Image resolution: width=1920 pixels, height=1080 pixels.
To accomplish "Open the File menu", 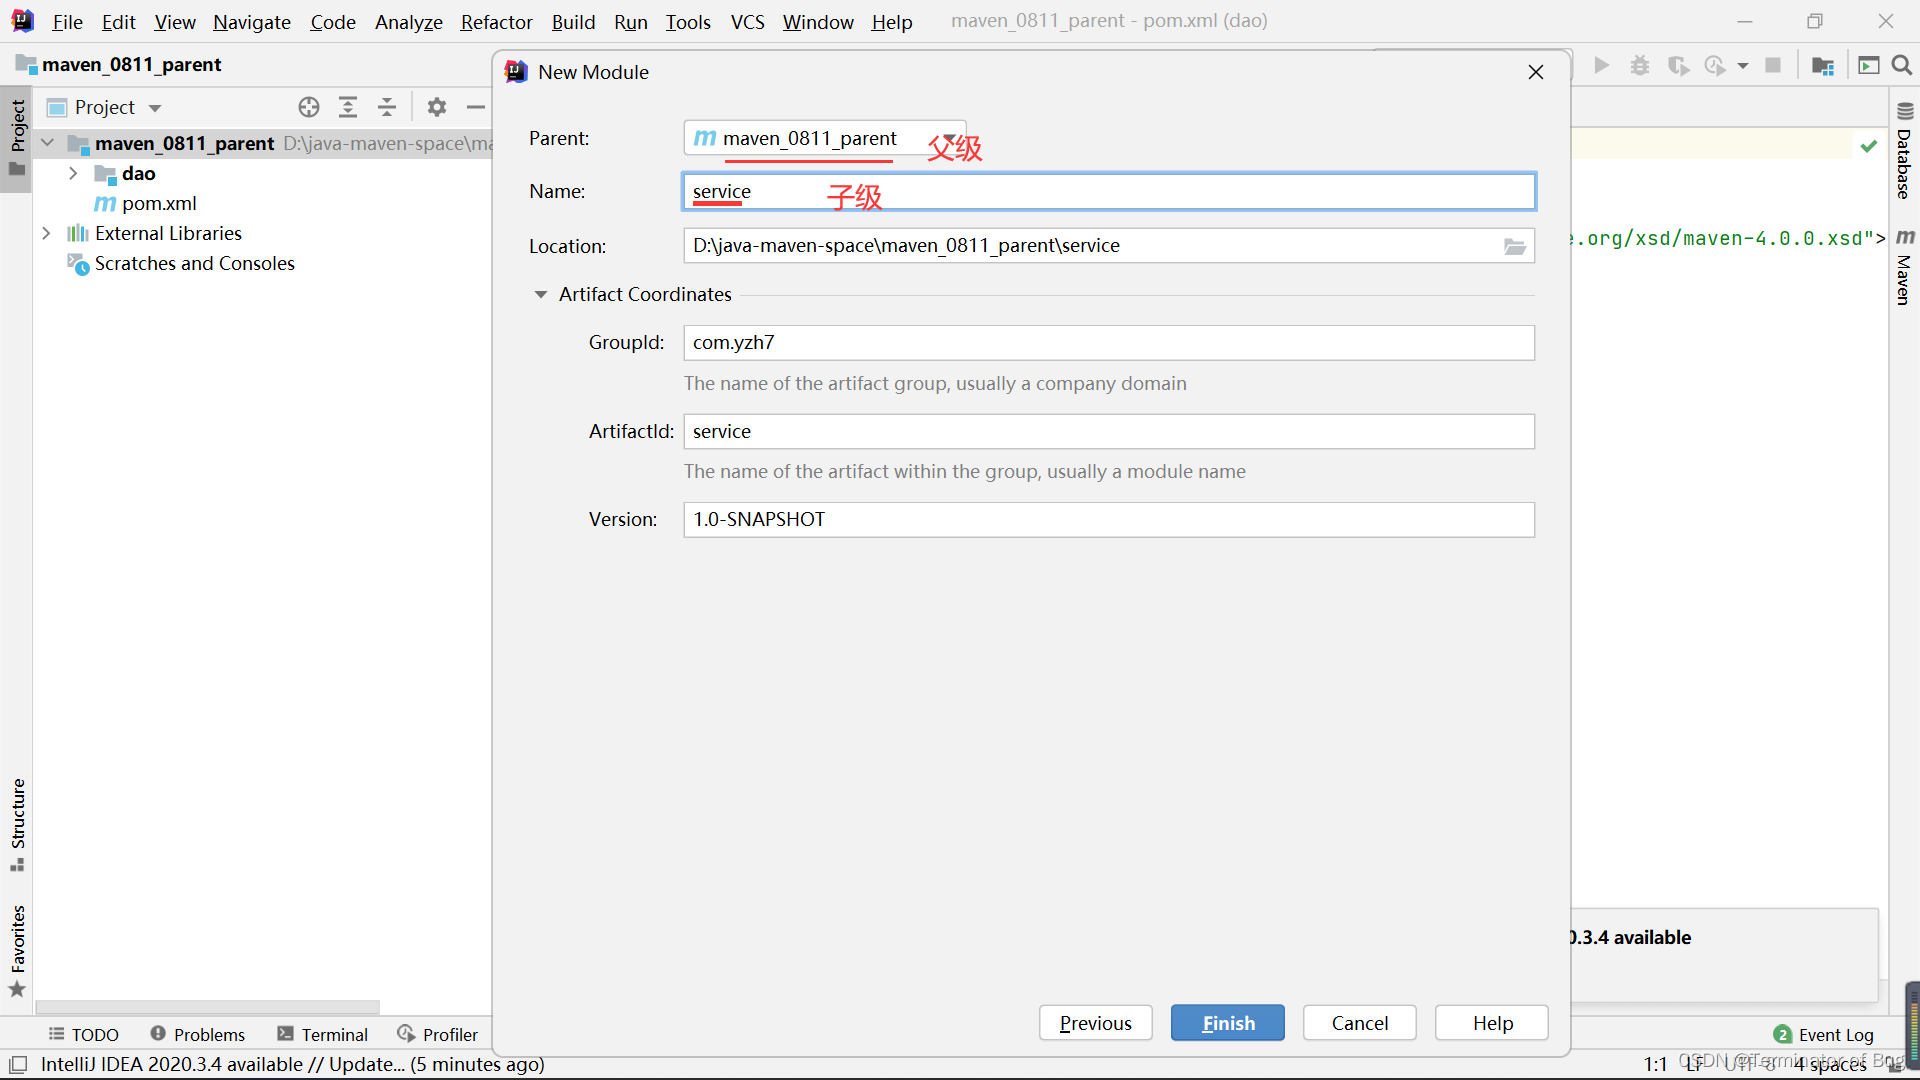I will click(x=67, y=21).
